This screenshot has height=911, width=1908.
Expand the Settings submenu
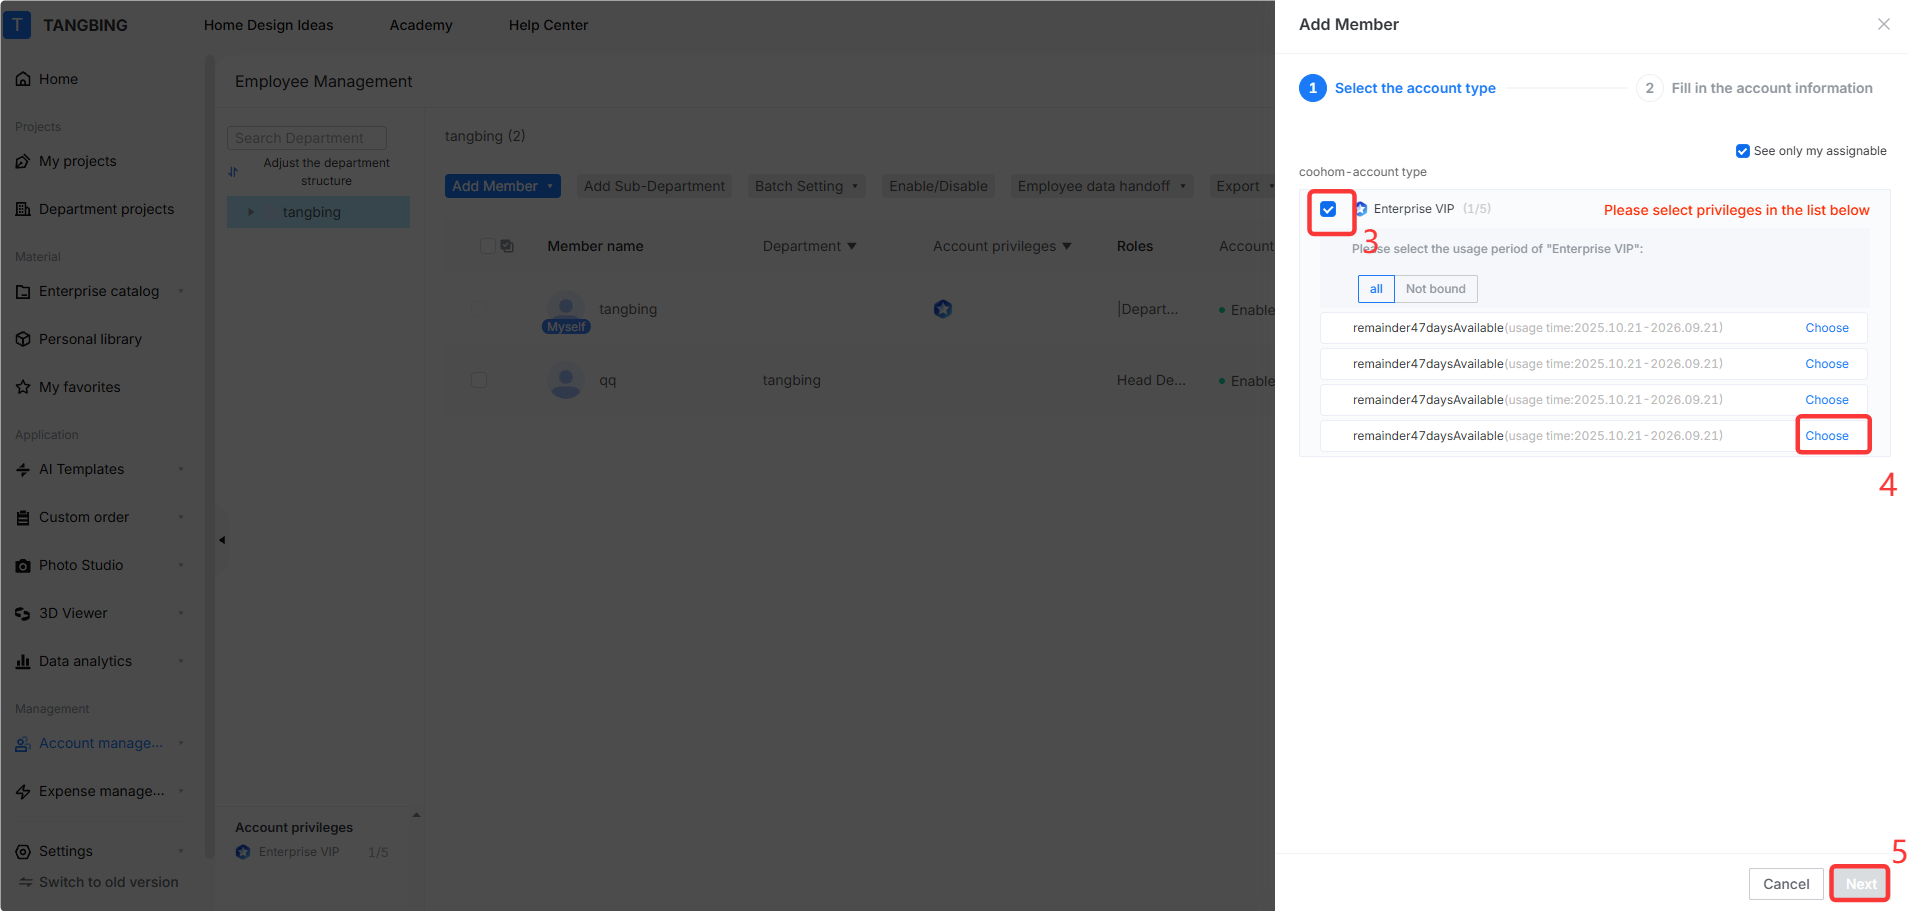tap(181, 851)
